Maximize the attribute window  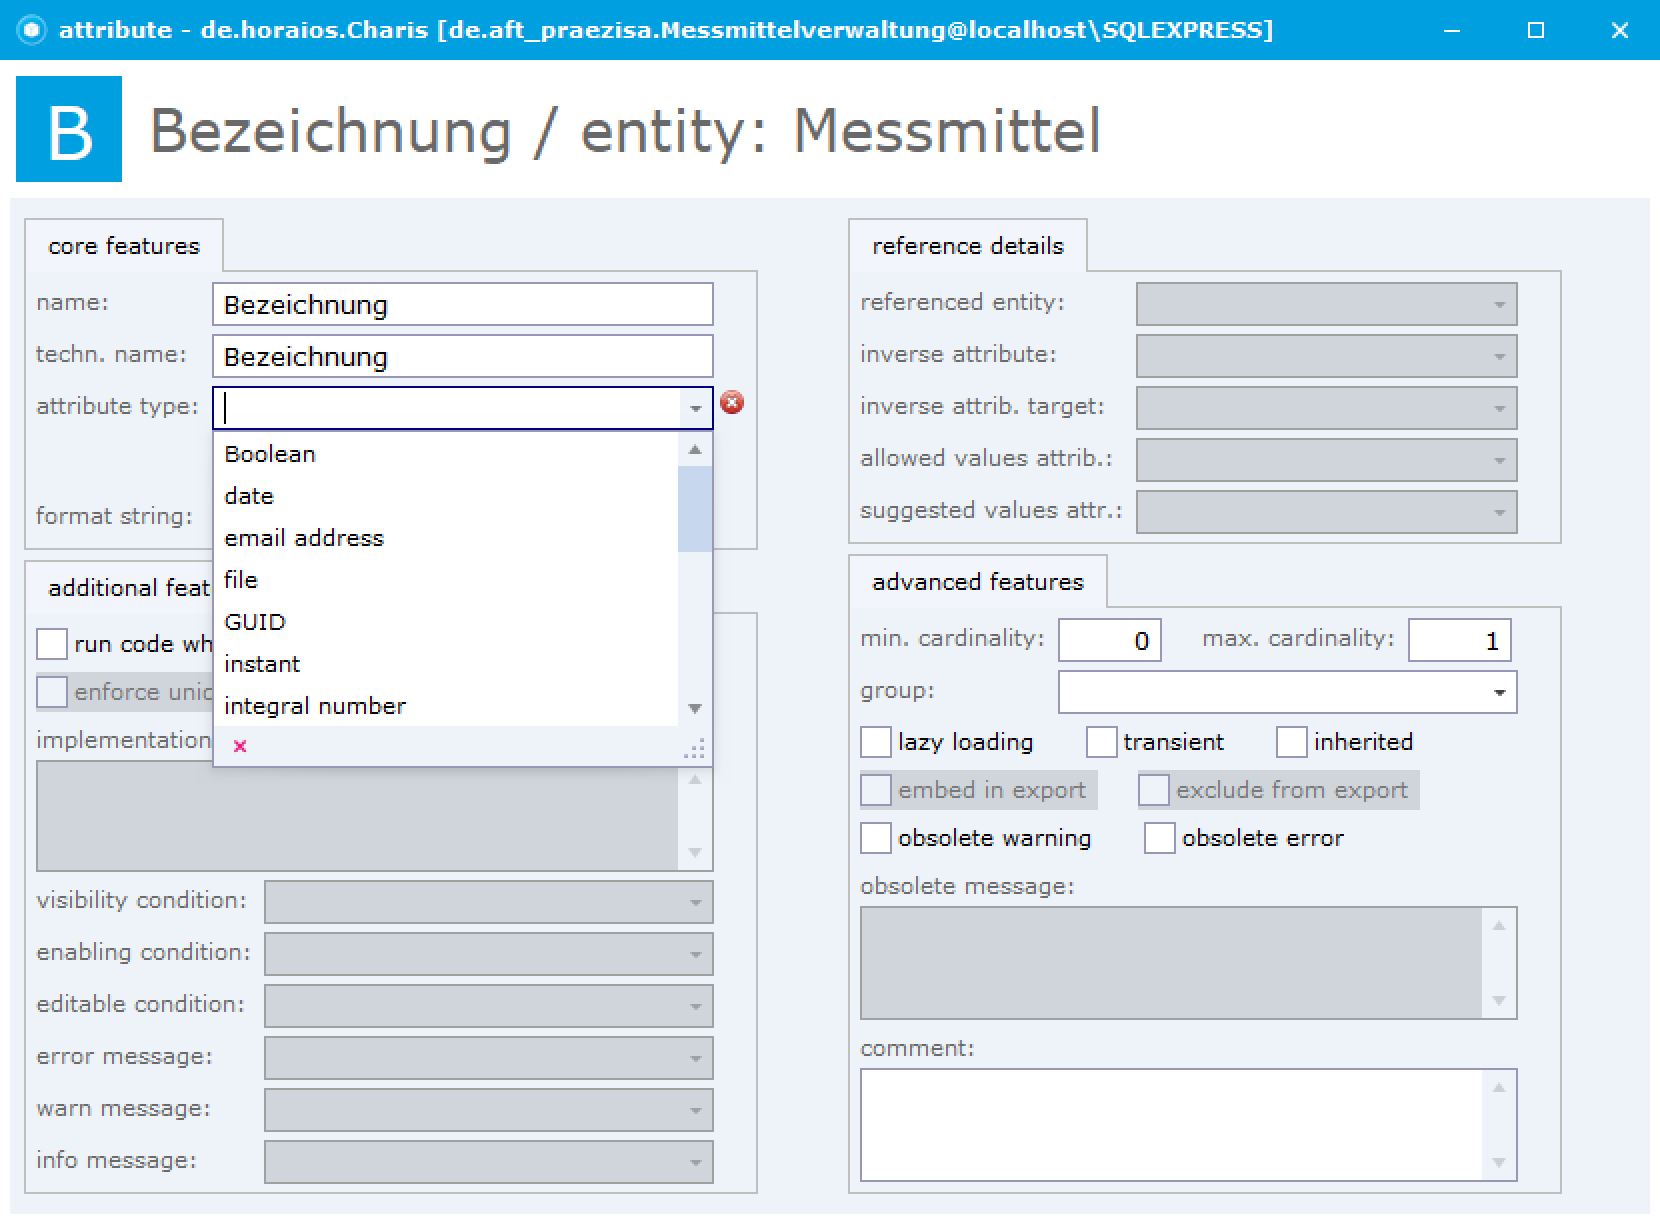click(x=1536, y=30)
